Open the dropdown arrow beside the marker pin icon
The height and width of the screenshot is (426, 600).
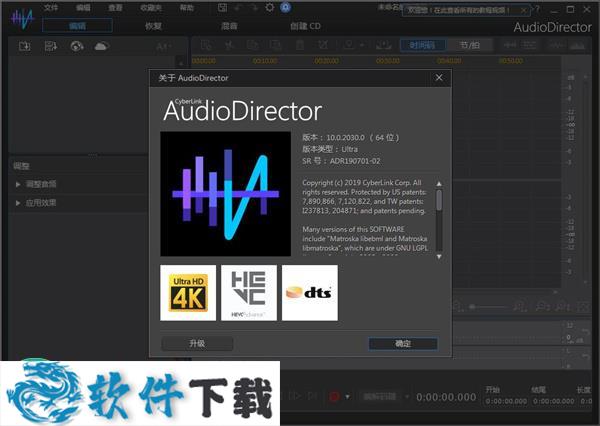coord(362,45)
